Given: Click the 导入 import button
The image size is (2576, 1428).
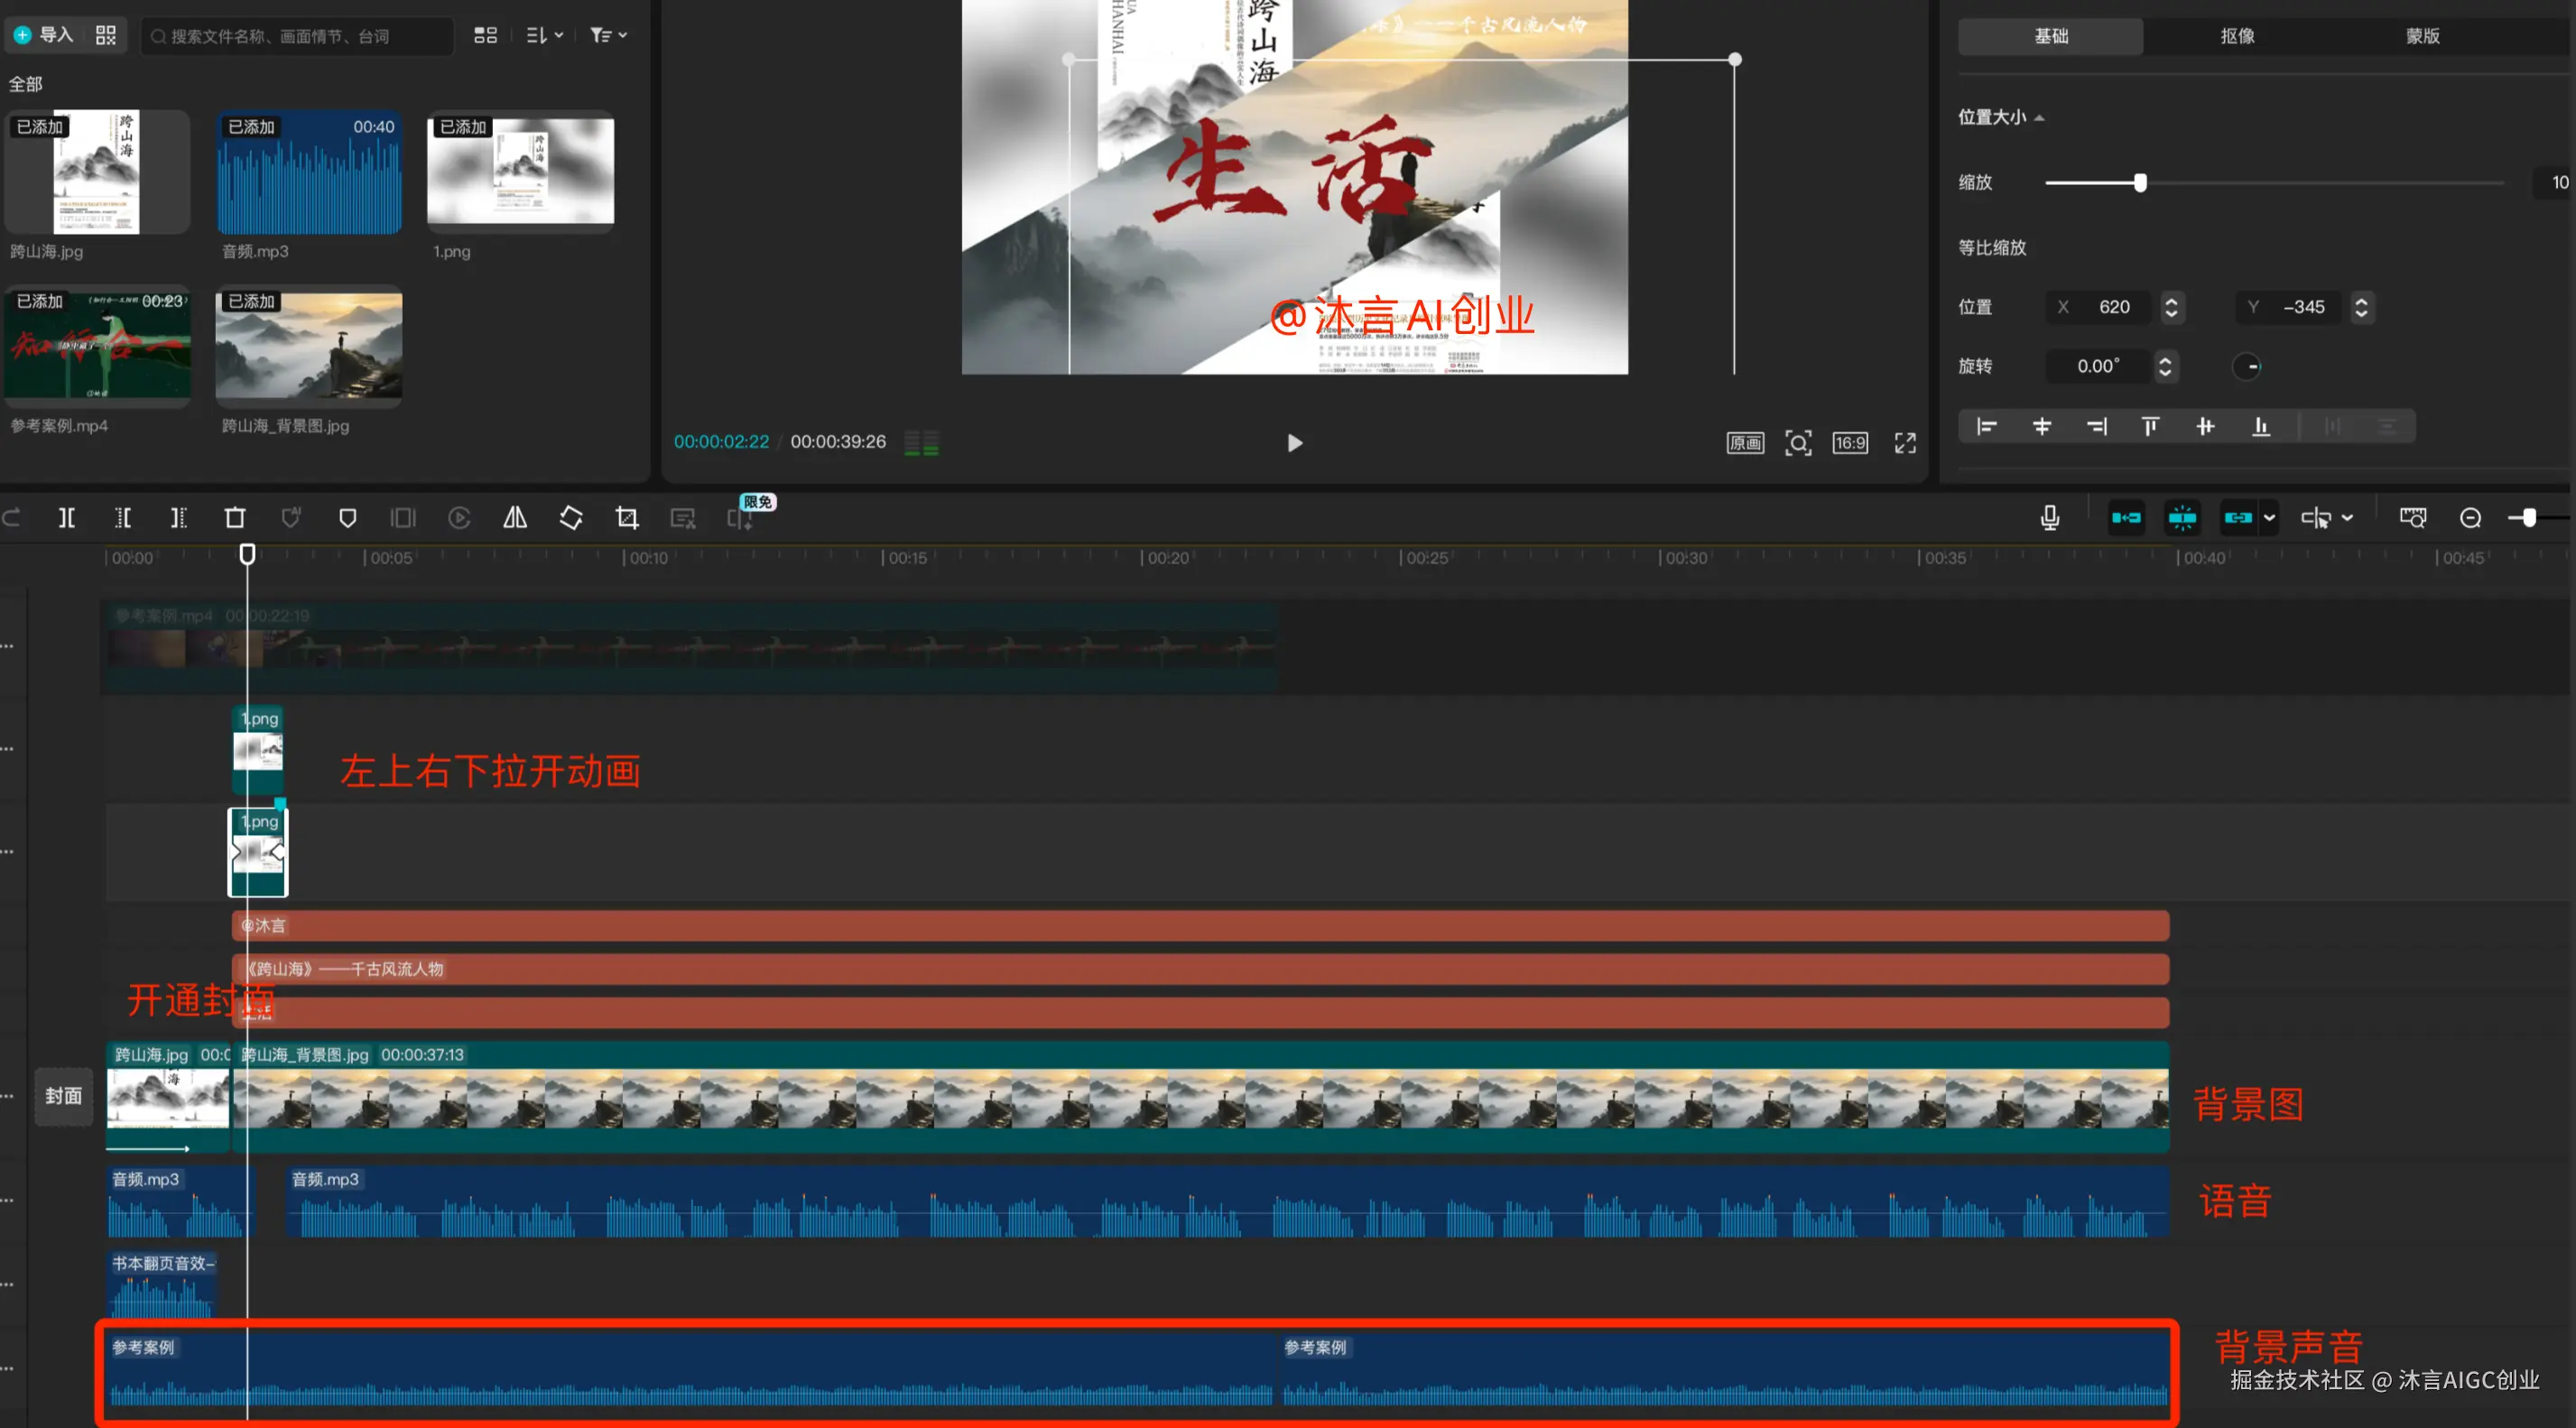Looking at the screenshot, I should (x=45, y=35).
